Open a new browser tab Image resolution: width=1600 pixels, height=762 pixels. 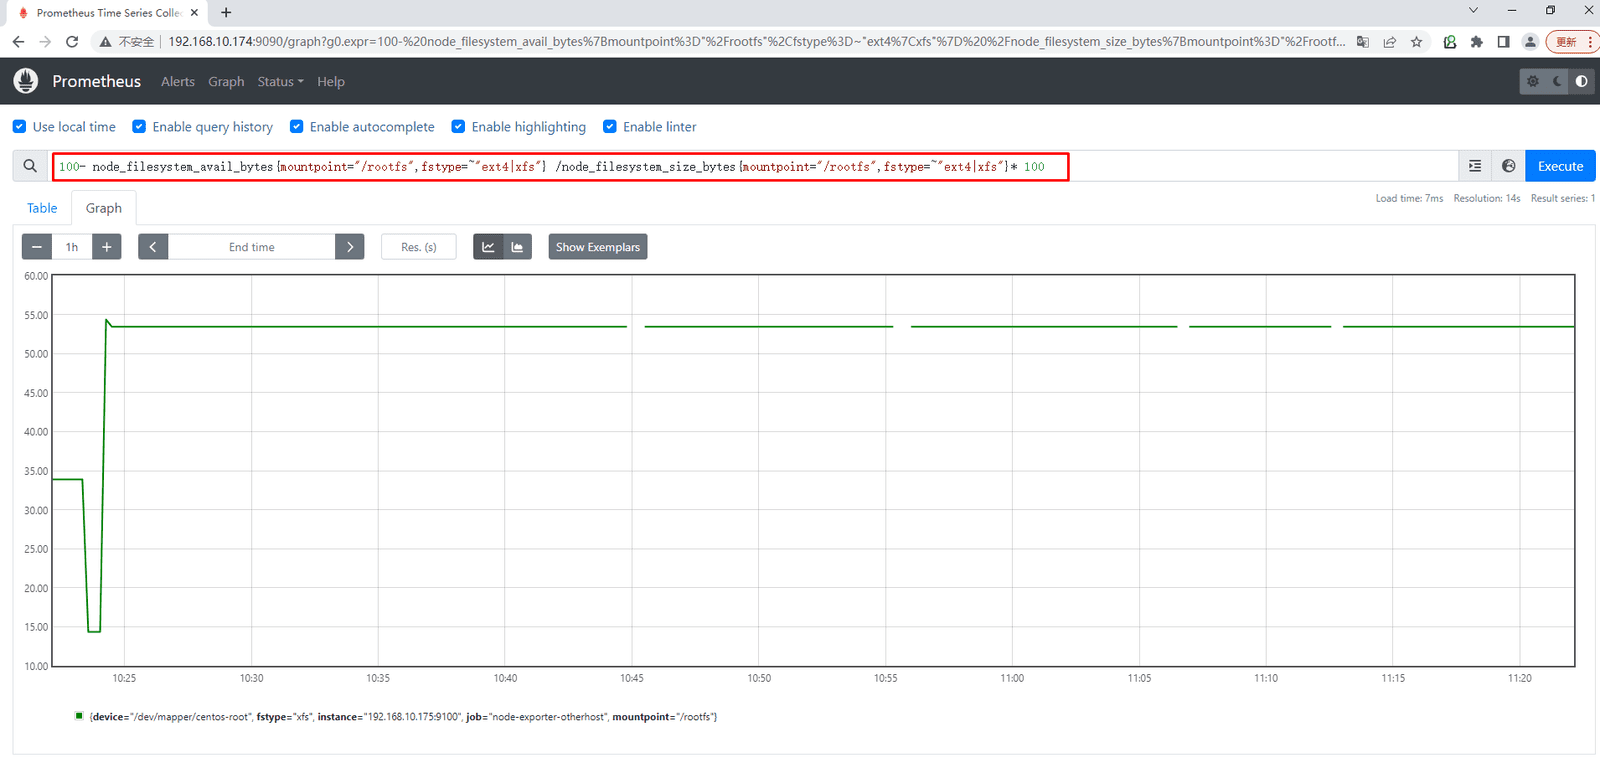[226, 13]
